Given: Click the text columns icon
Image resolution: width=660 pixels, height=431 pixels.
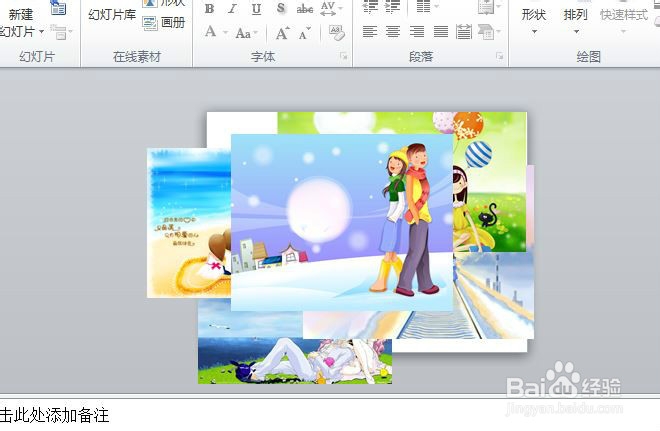Looking at the screenshot, I should [423, 6].
